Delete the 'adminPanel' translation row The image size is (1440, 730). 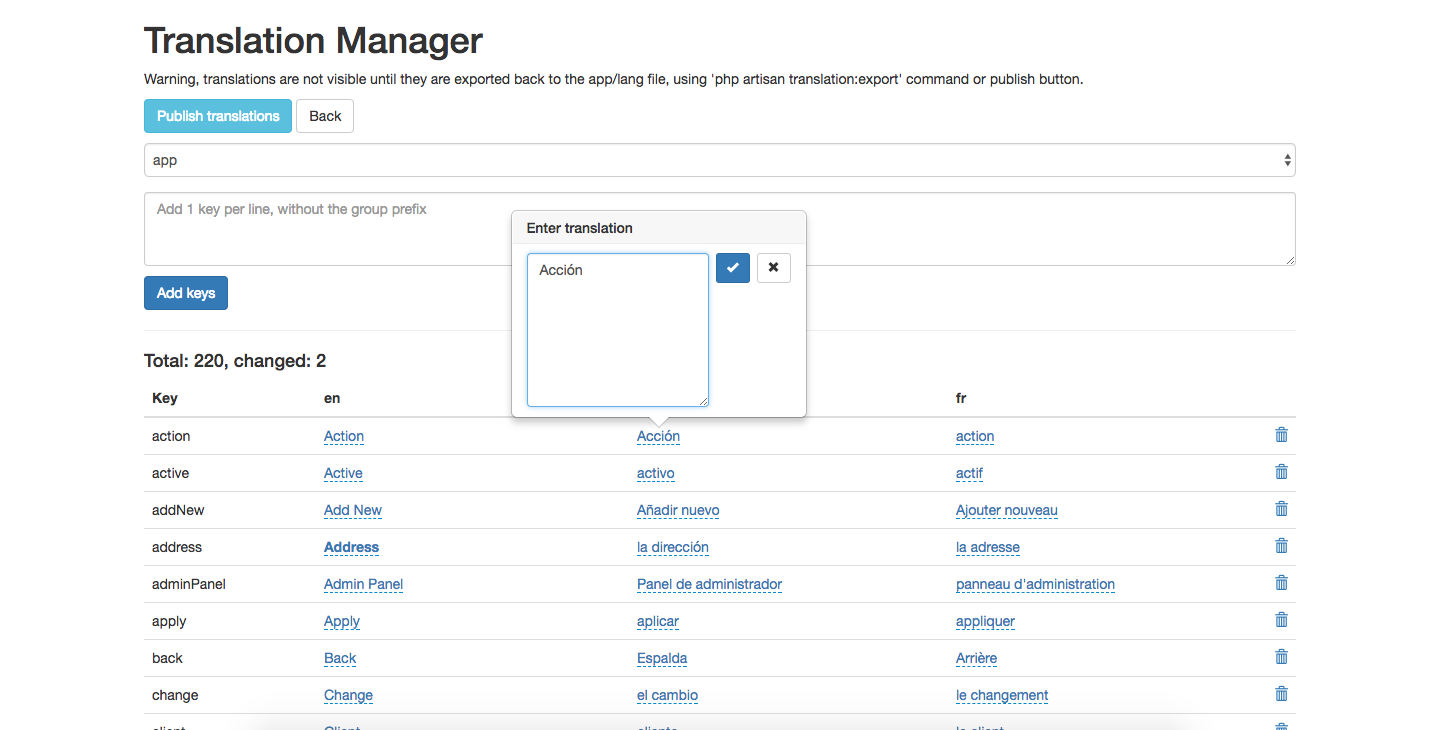(x=1281, y=583)
